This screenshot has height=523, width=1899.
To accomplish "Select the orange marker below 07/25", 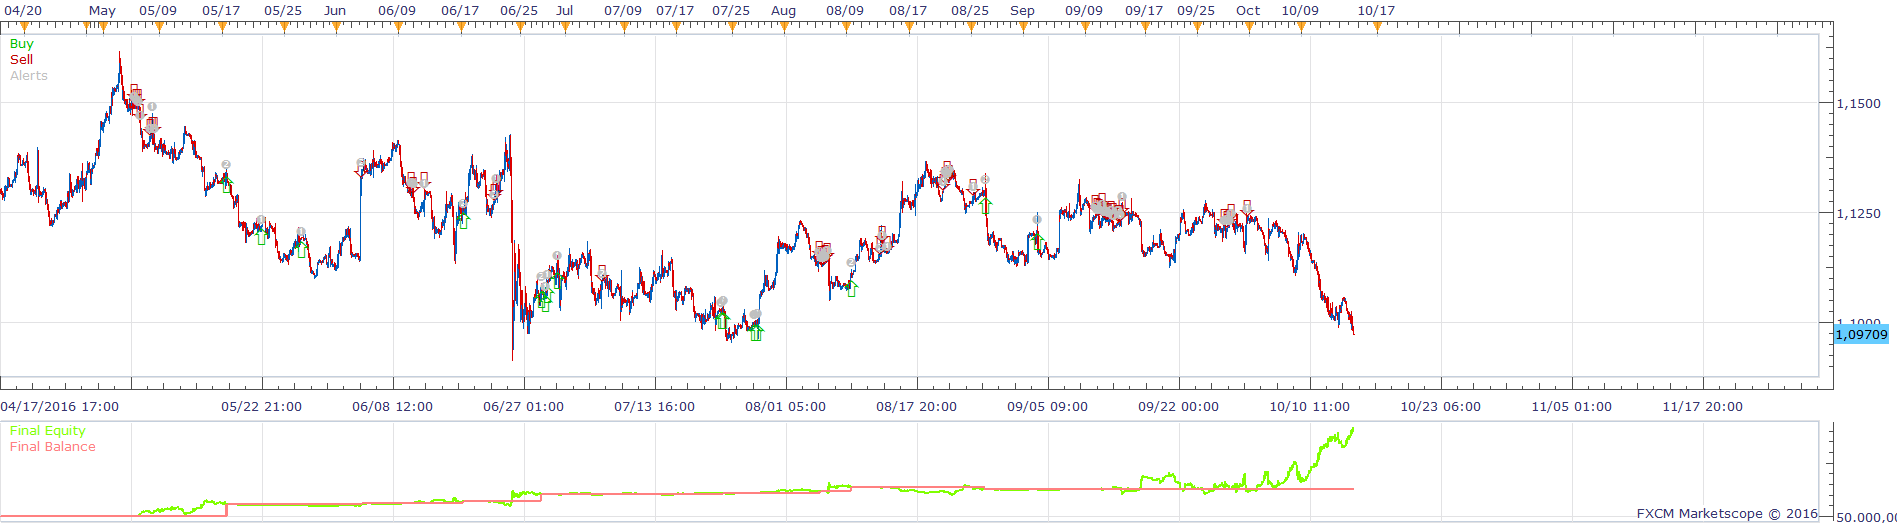I will pyautogui.click(x=731, y=27).
